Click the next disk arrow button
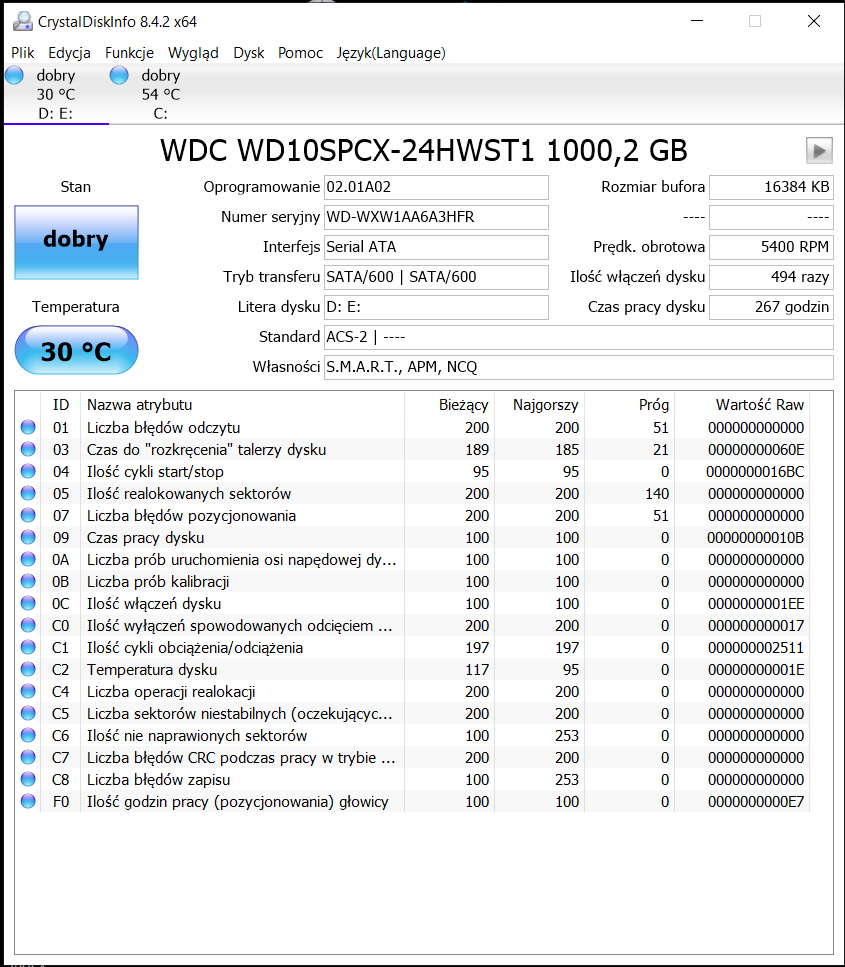The width and height of the screenshot is (845, 967). [x=819, y=150]
